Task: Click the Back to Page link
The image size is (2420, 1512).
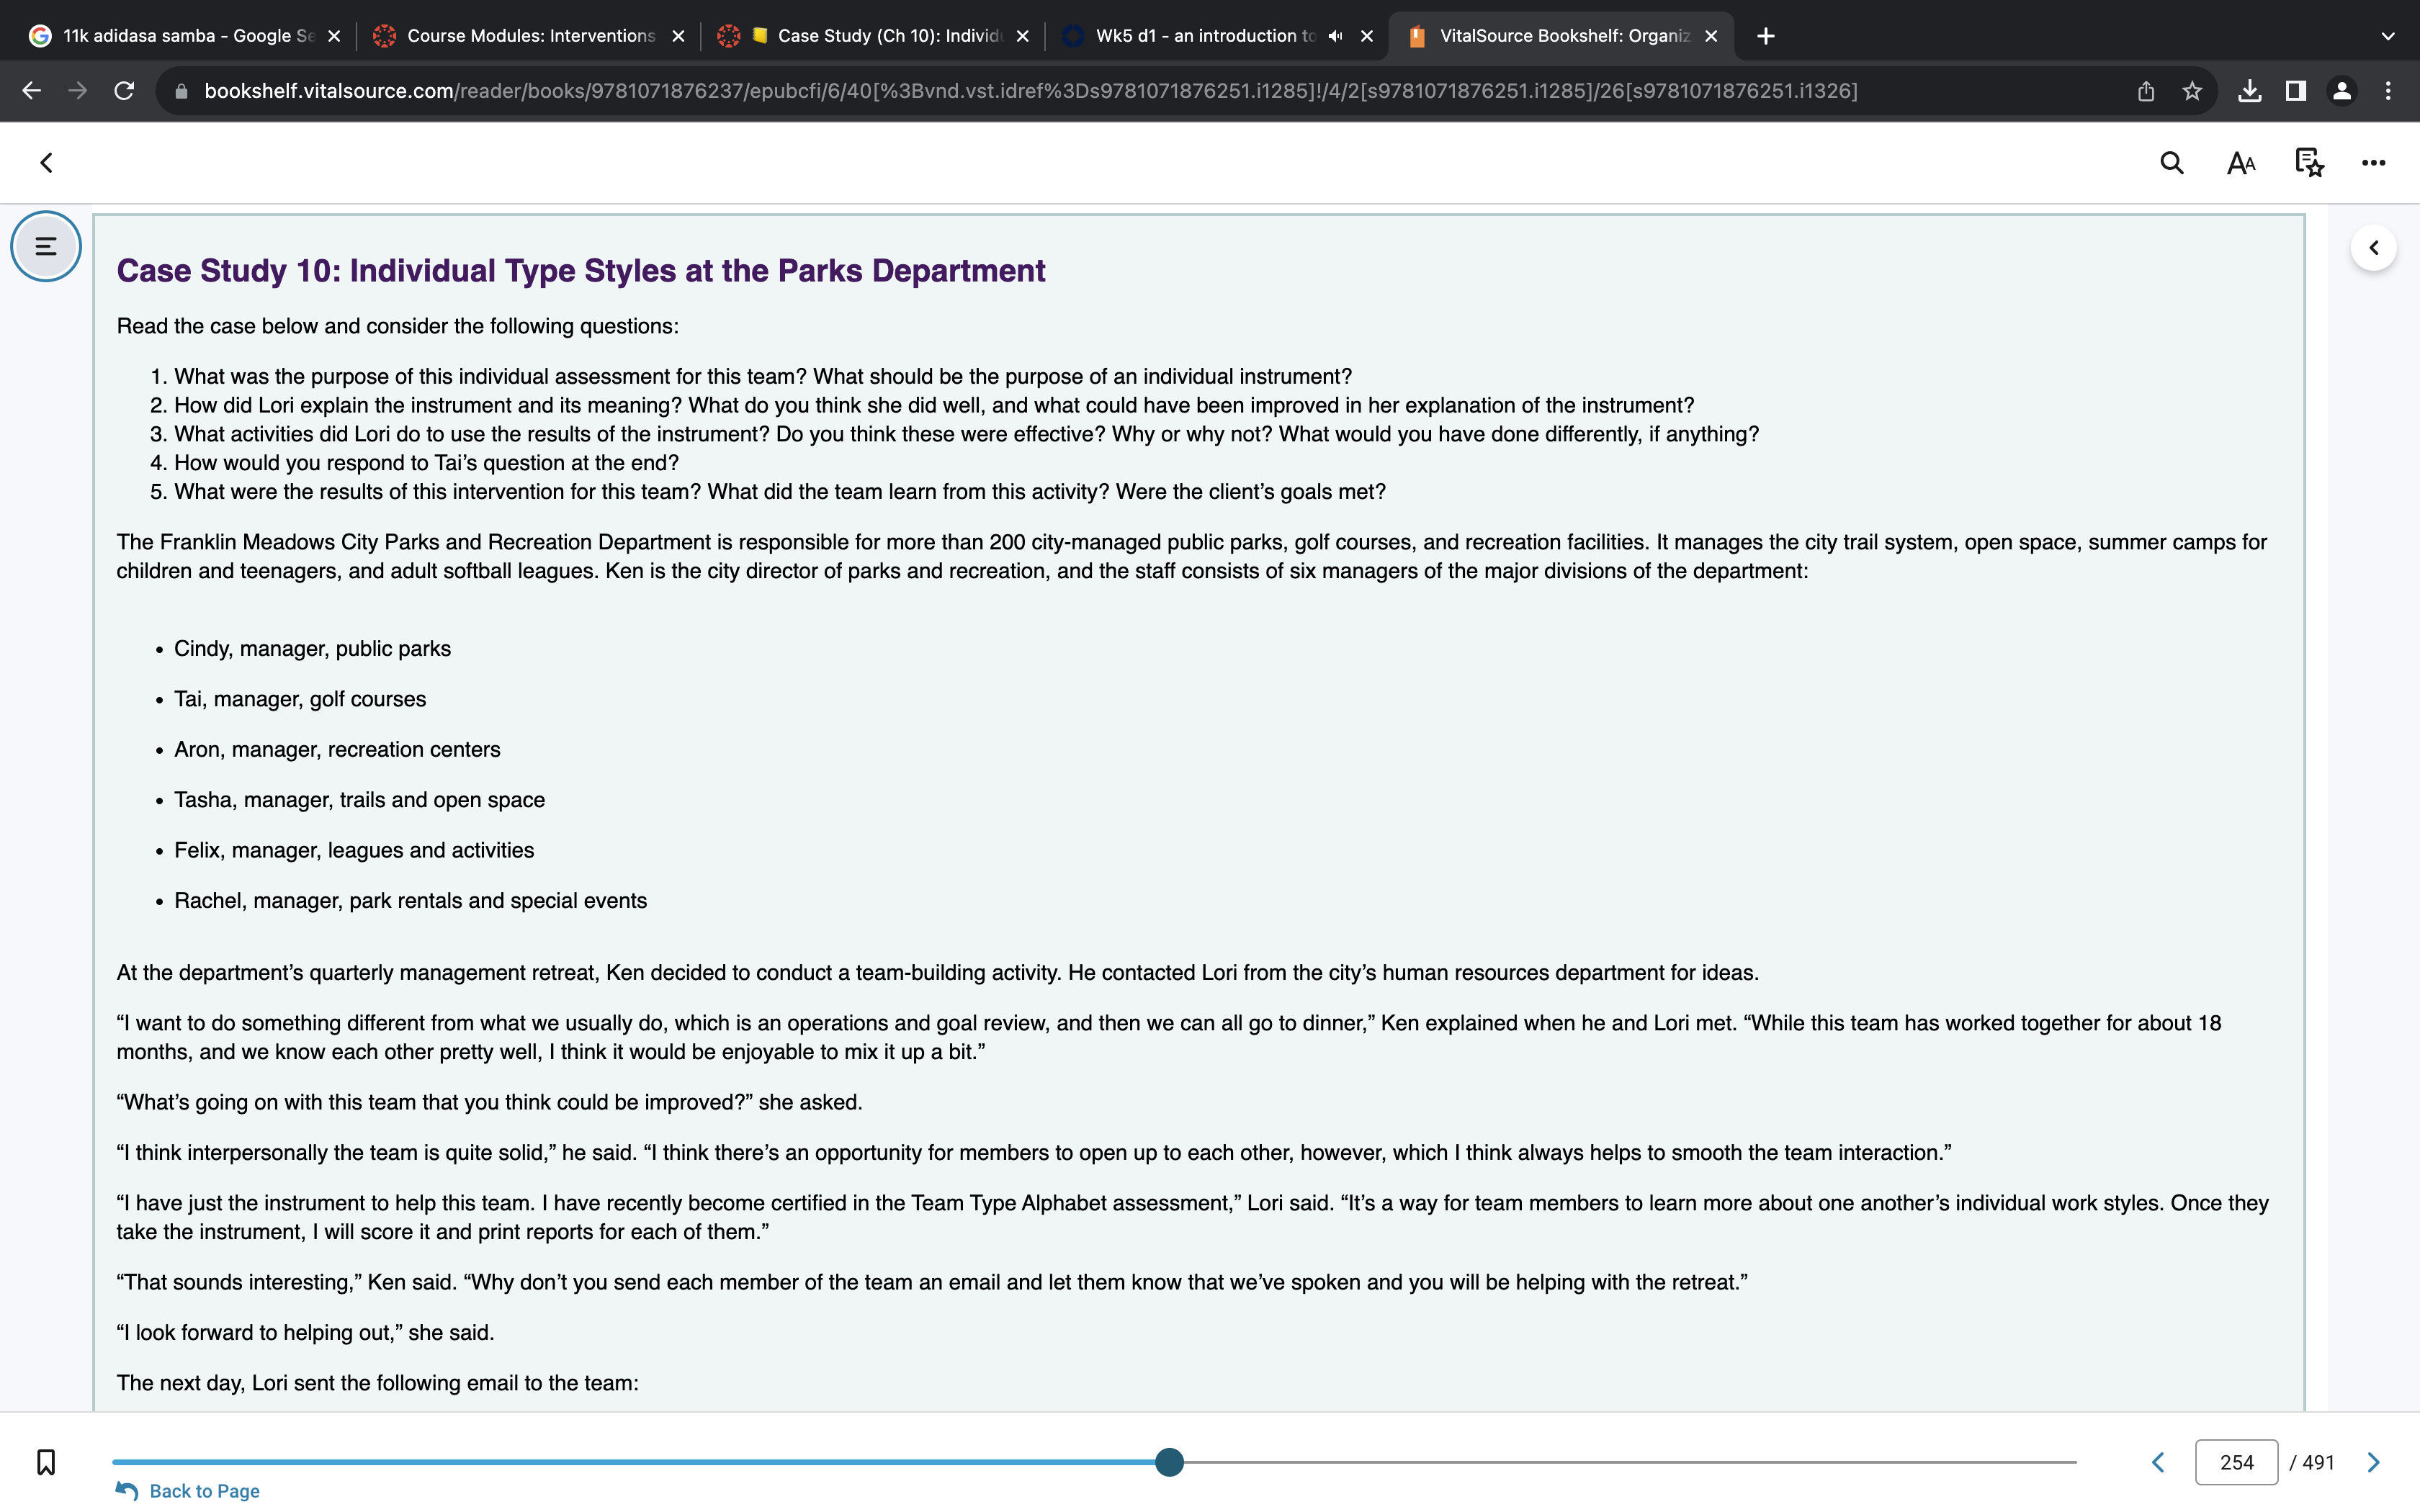Action: coord(187,1491)
